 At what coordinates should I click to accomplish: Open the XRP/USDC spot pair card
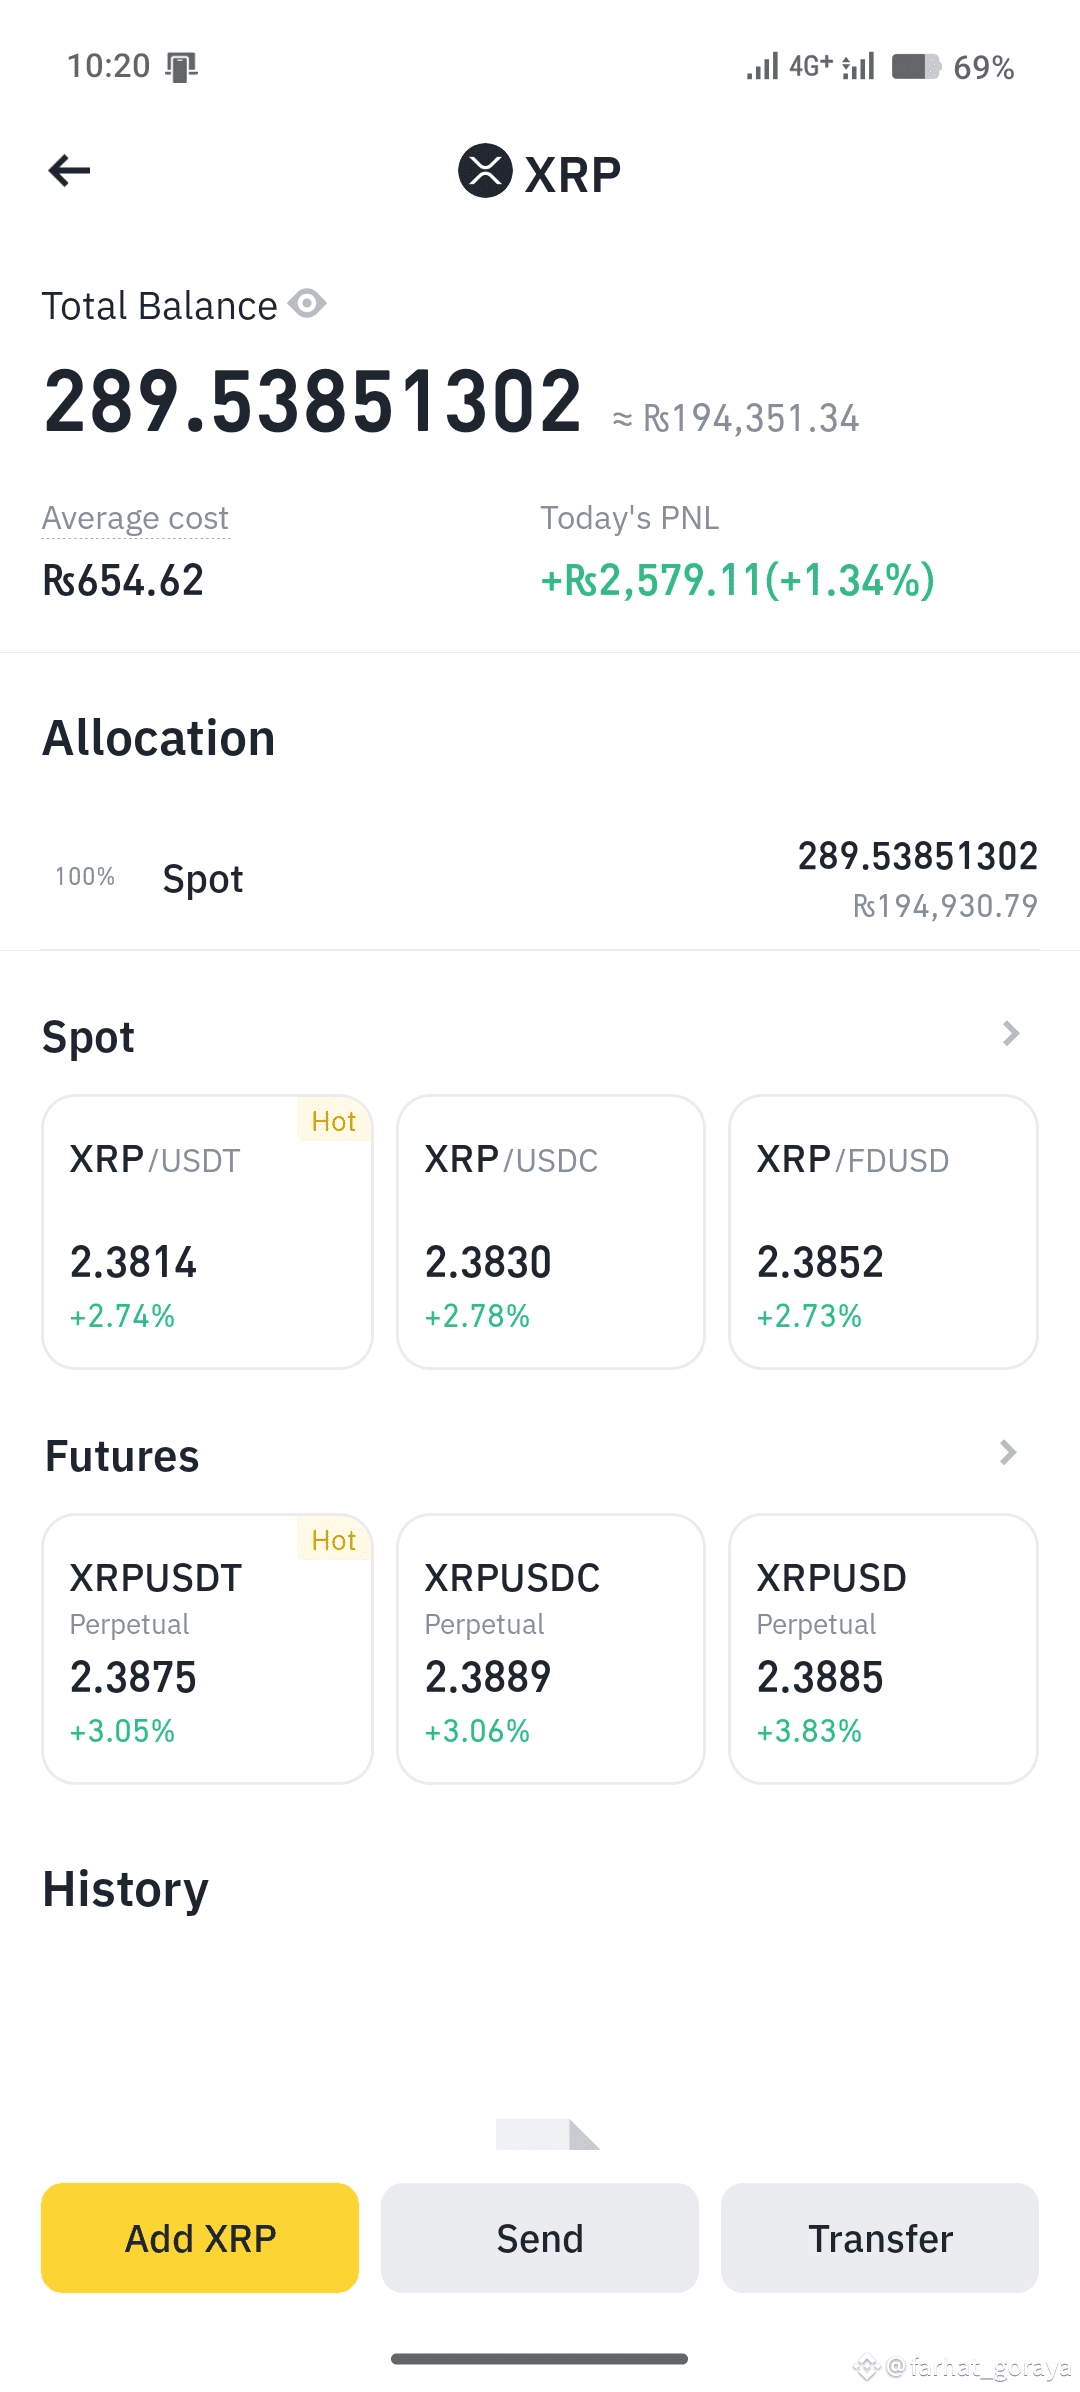tap(551, 1232)
